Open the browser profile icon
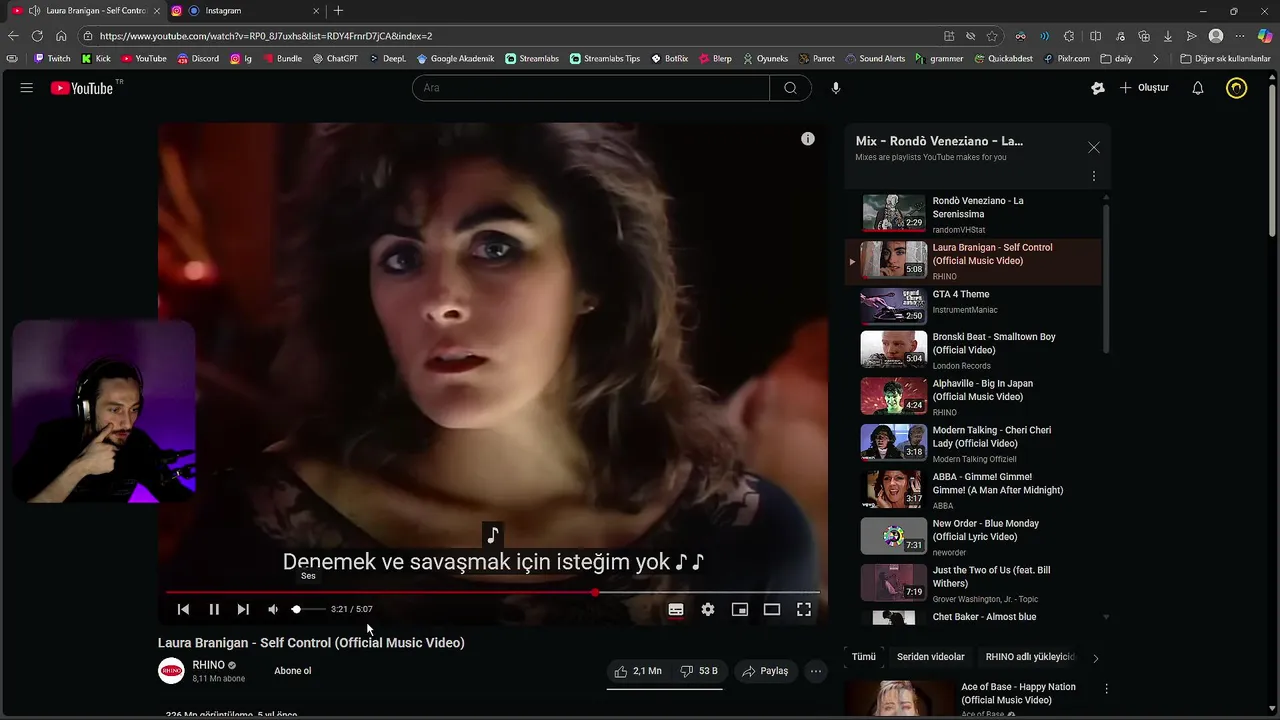 [1216, 36]
